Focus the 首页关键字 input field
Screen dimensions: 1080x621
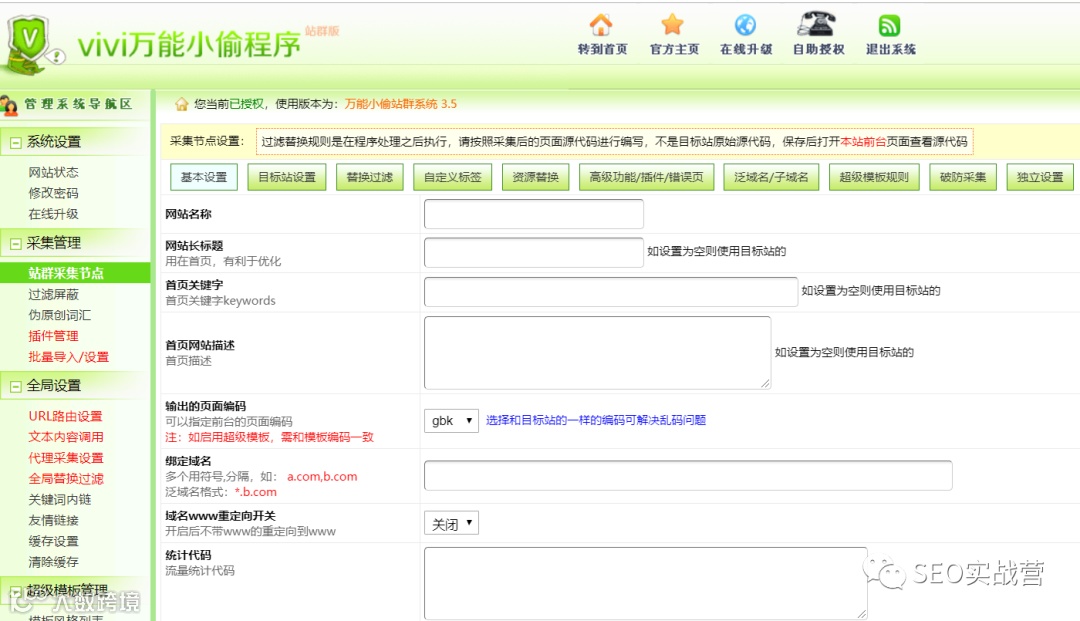point(611,292)
